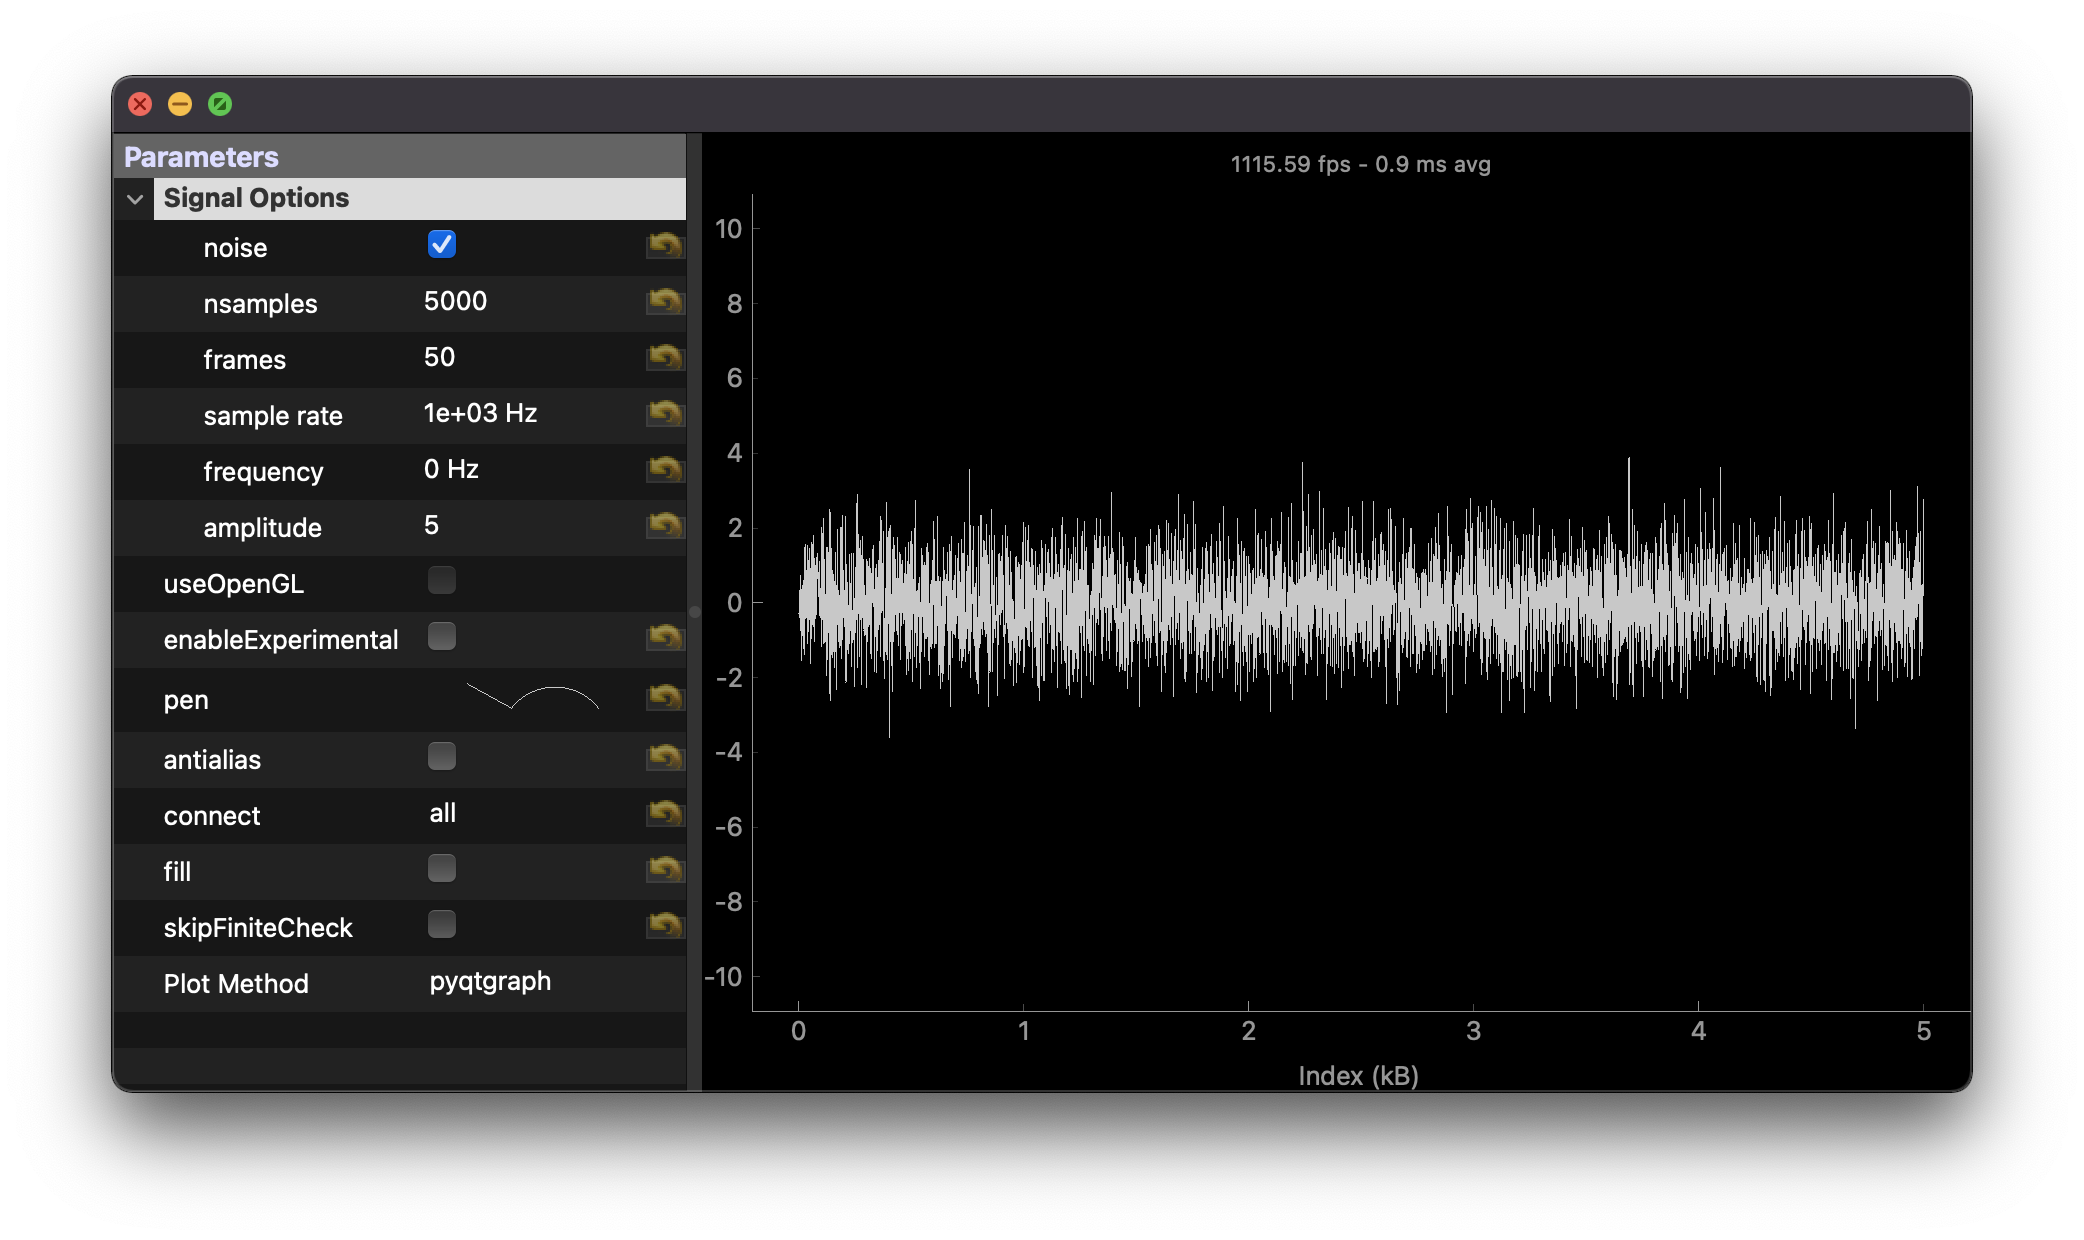Screen dimensions: 2084x1240
Task: Enable the useOpenGL option
Action: pyautogui.click(x=441, y=579)
